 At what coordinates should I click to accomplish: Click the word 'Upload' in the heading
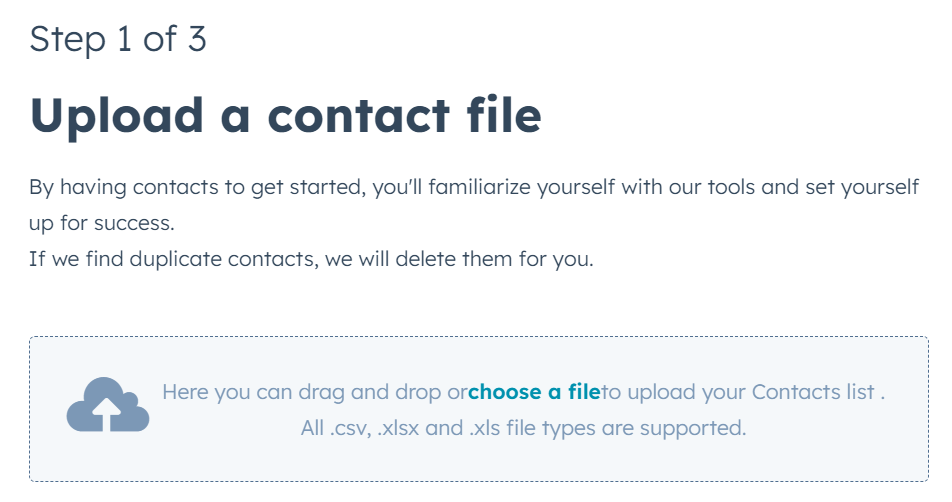[116, 115]
